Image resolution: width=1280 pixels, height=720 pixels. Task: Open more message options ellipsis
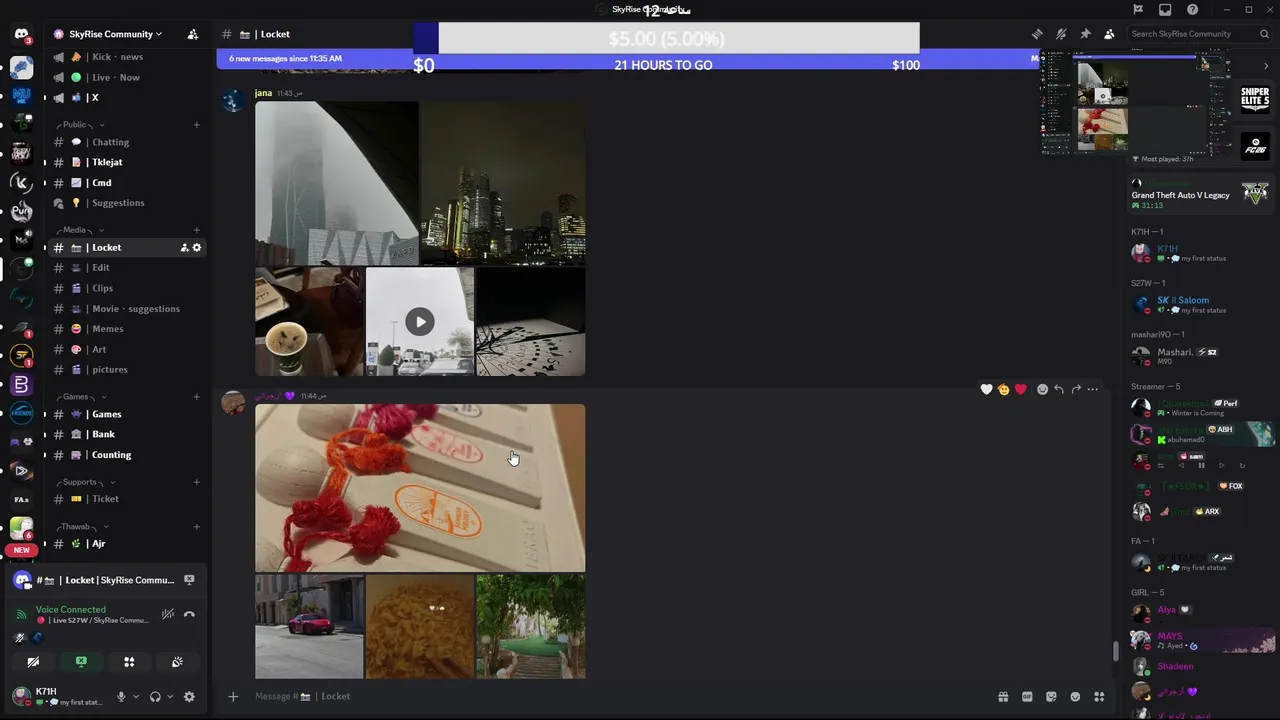[x=1092, y=389]
